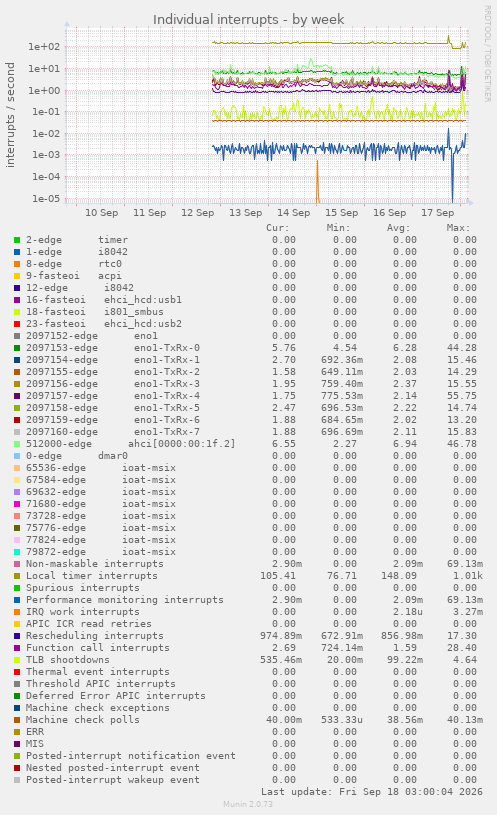Select the eno1-TxRx-0 legend label
The image size is (497, 815).
click(167, 348)
